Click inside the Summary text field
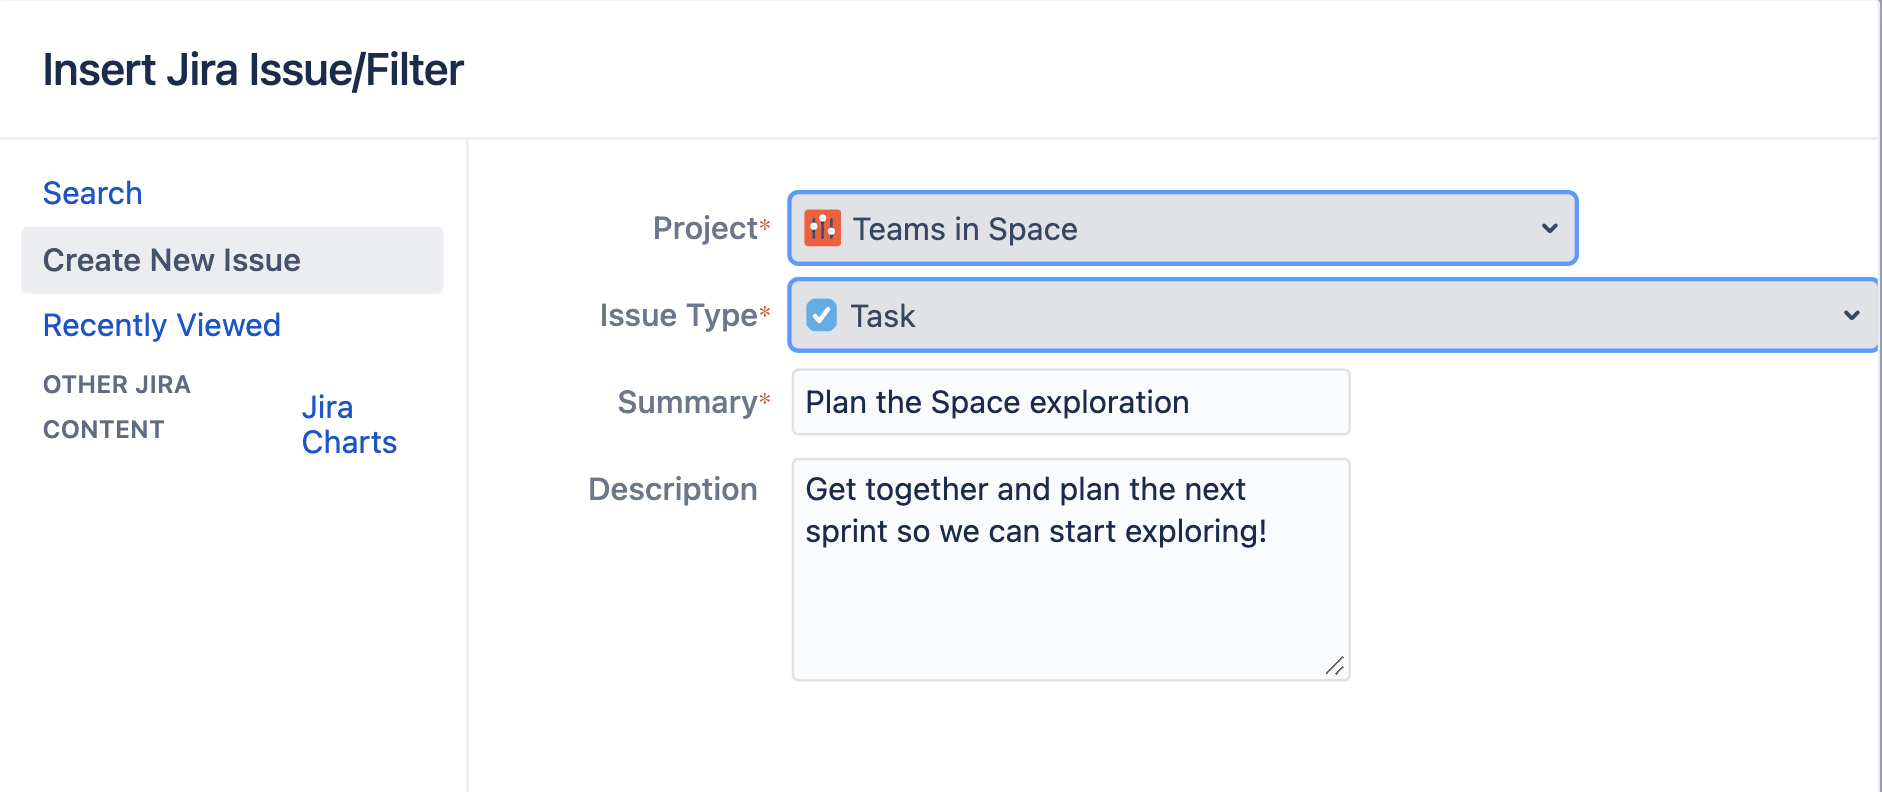Image resolution: width=1882 pixels, height=792 pixels. [1070, 402]
